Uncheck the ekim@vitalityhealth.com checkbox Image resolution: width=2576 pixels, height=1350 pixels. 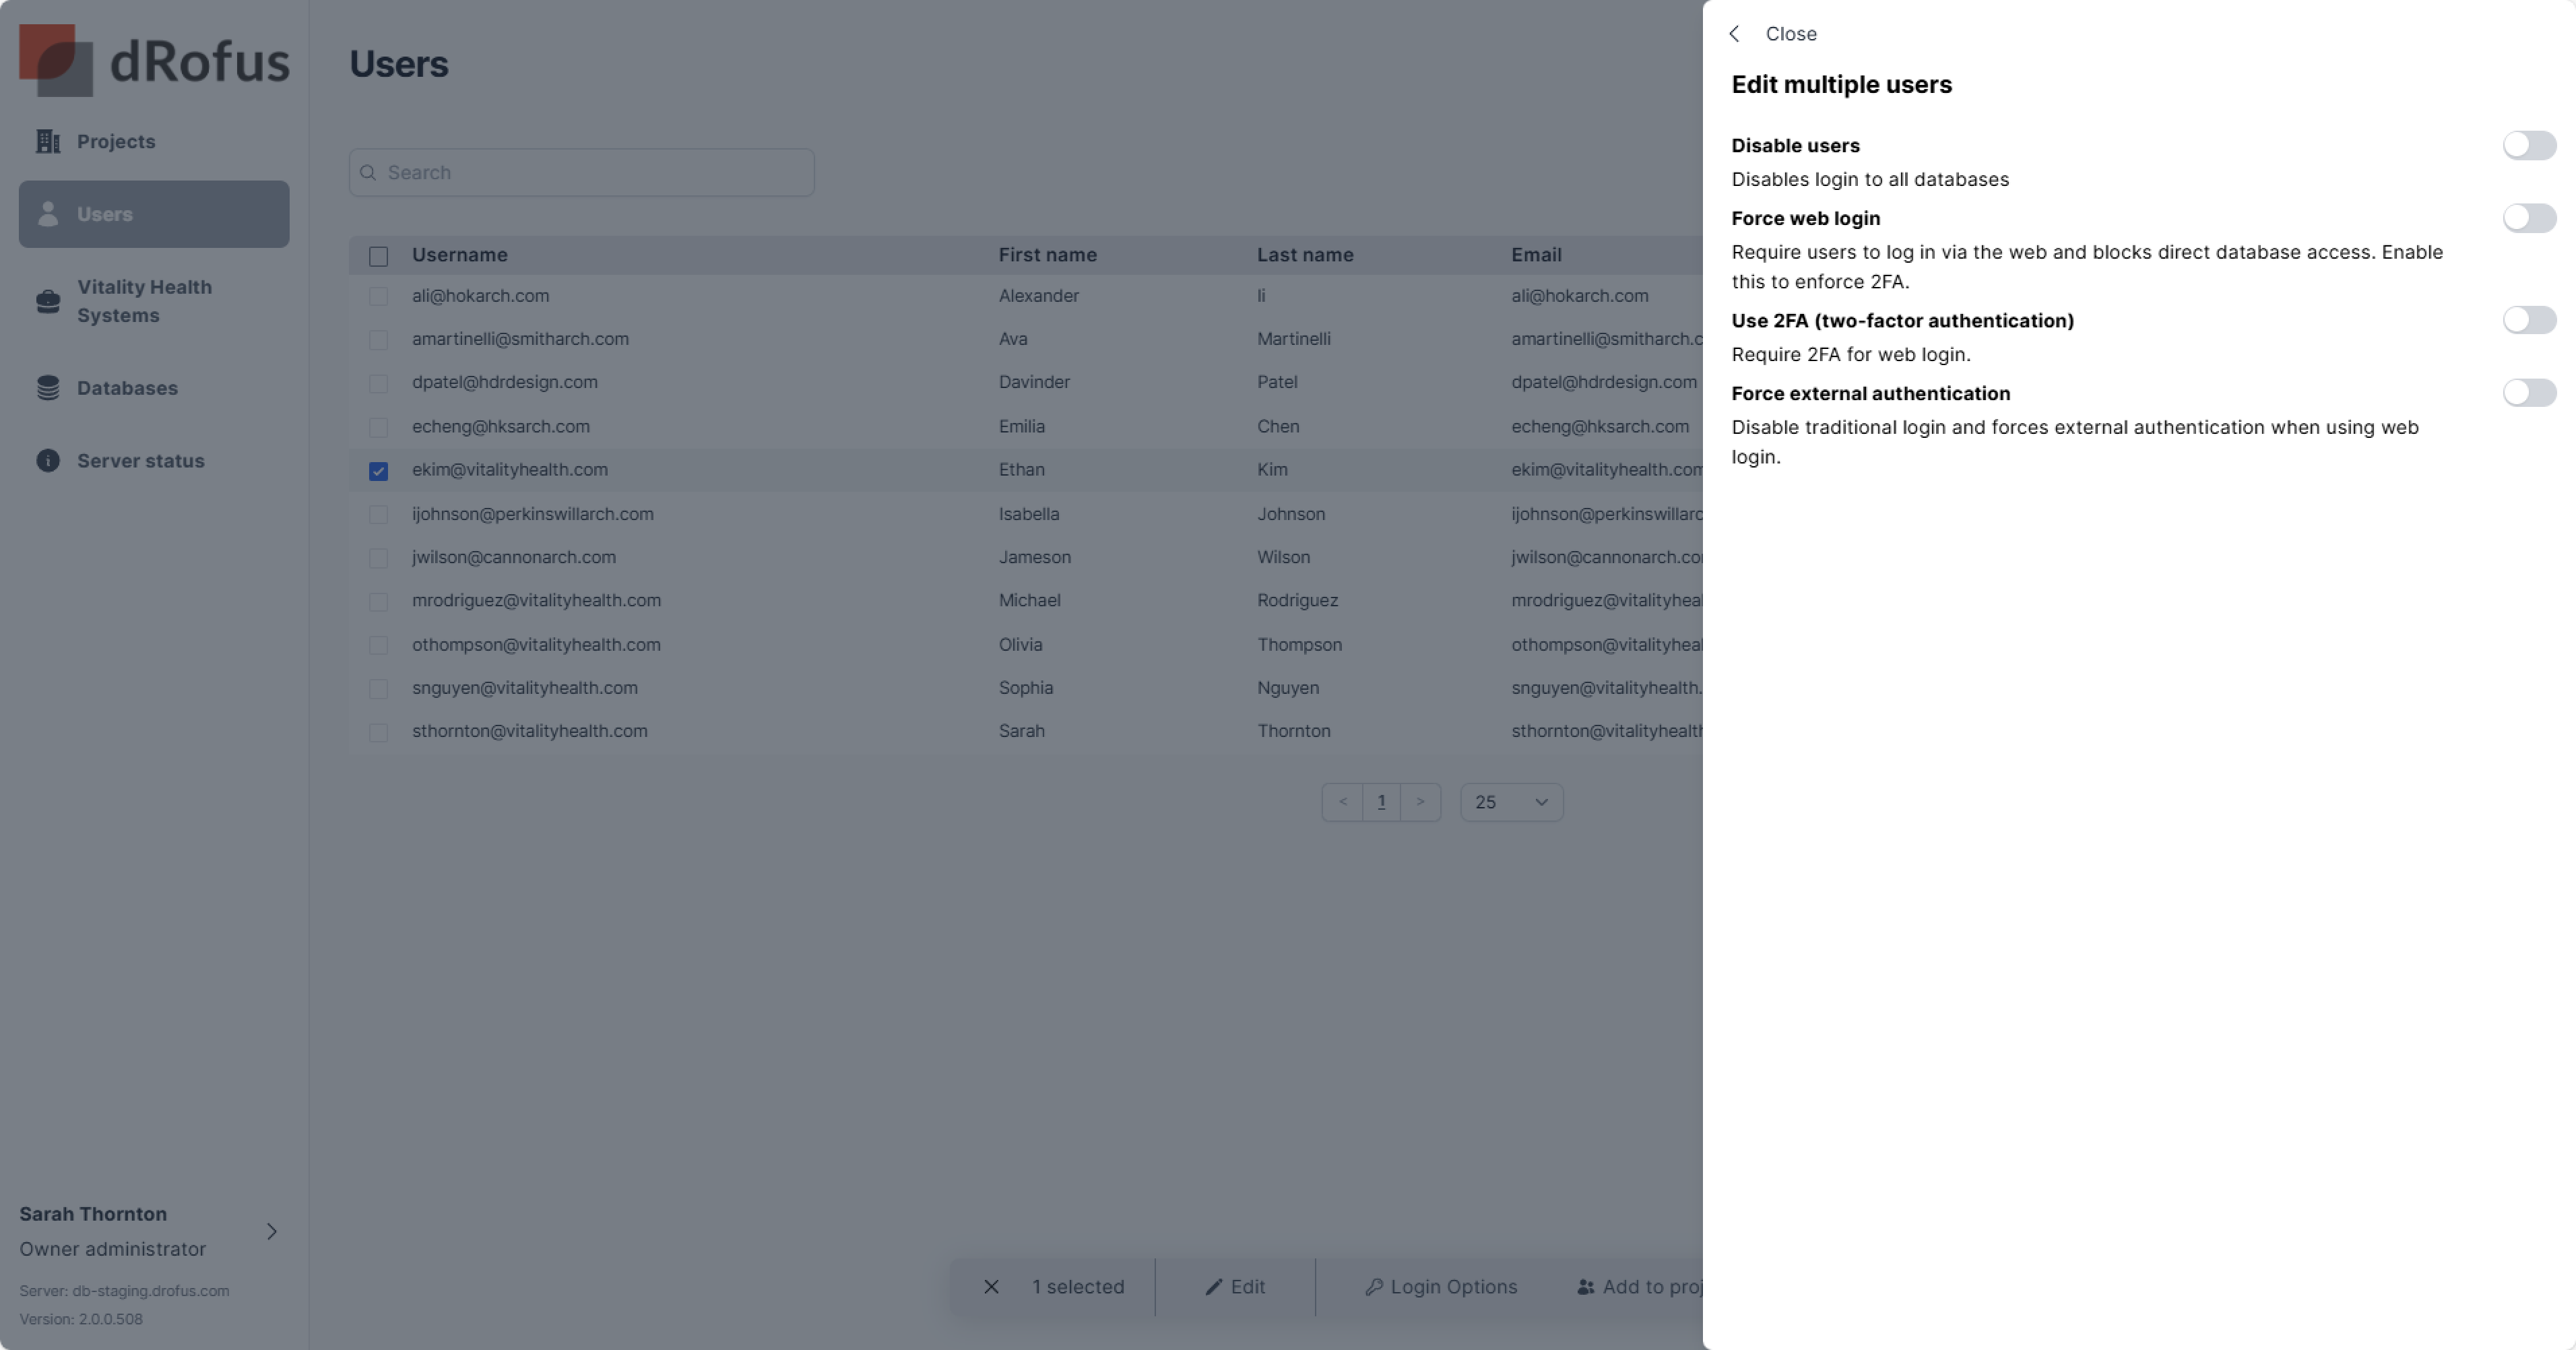[378, 471]
